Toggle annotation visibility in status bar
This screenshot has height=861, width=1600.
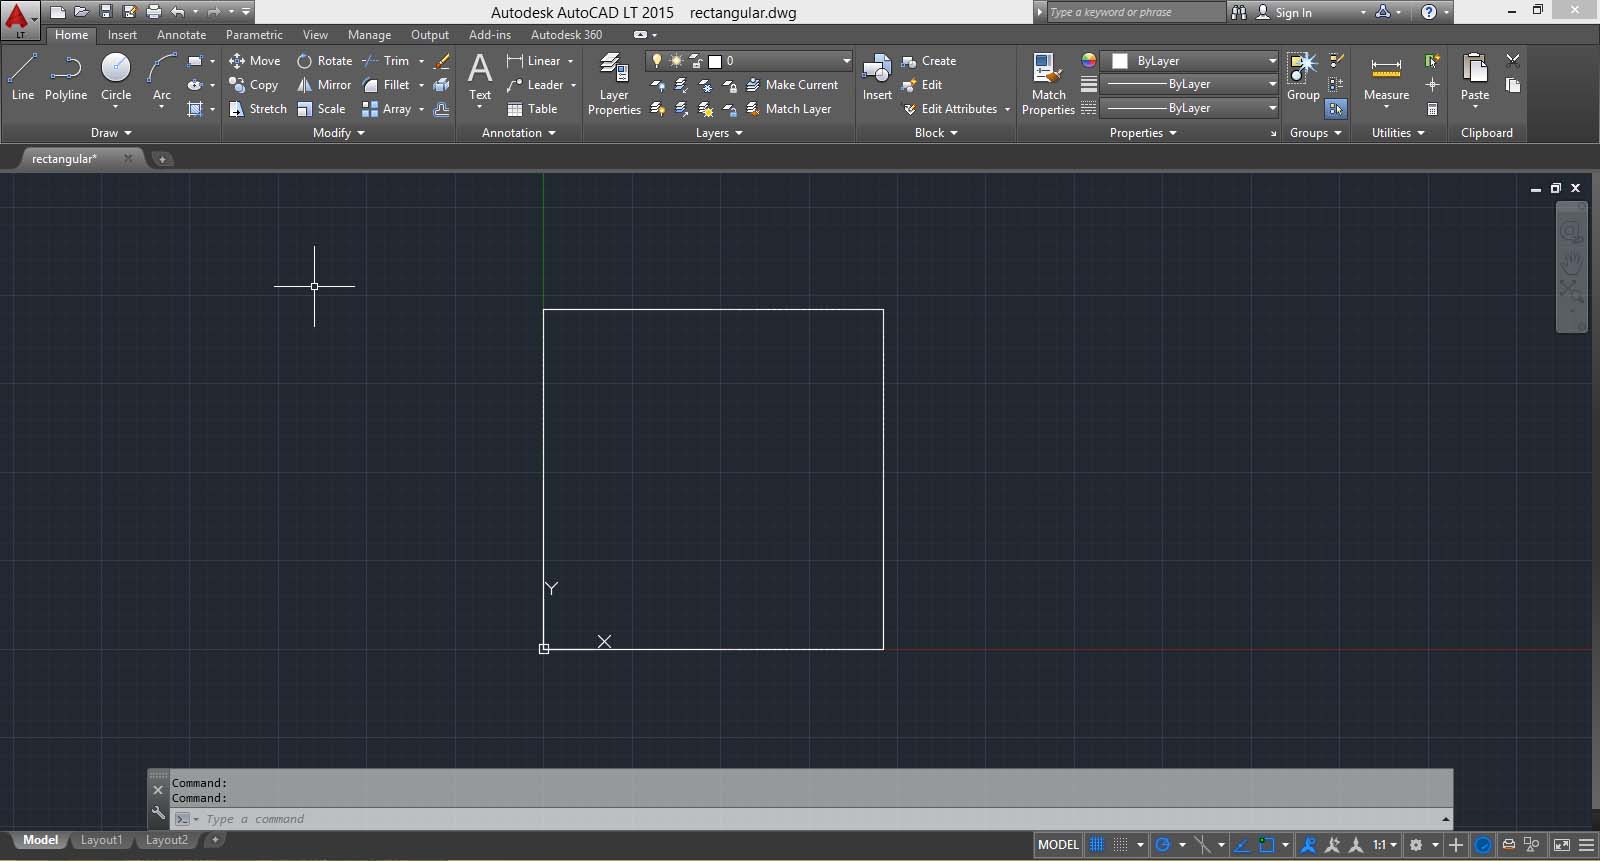point(1308,845)
